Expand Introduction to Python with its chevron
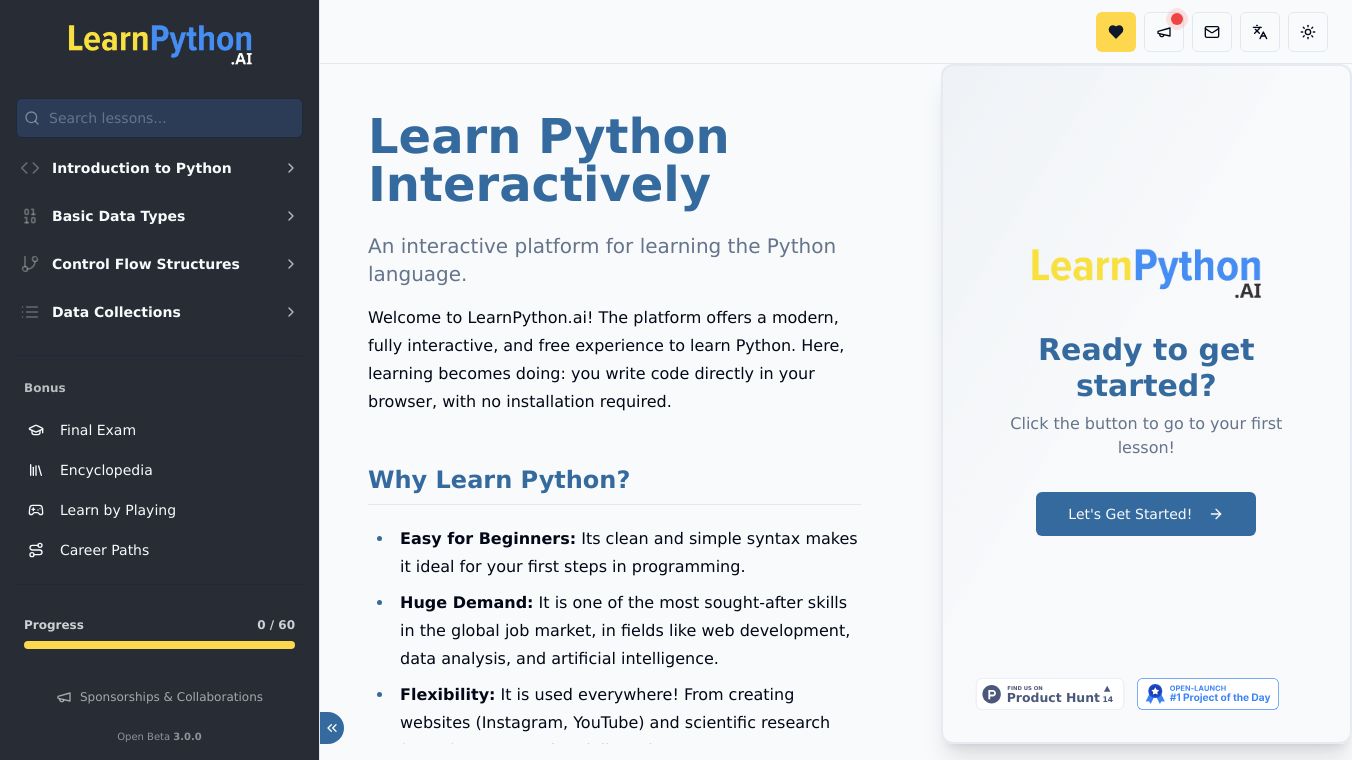The width and height of the screenshot is (1352, 760). (x=291, y=168)
